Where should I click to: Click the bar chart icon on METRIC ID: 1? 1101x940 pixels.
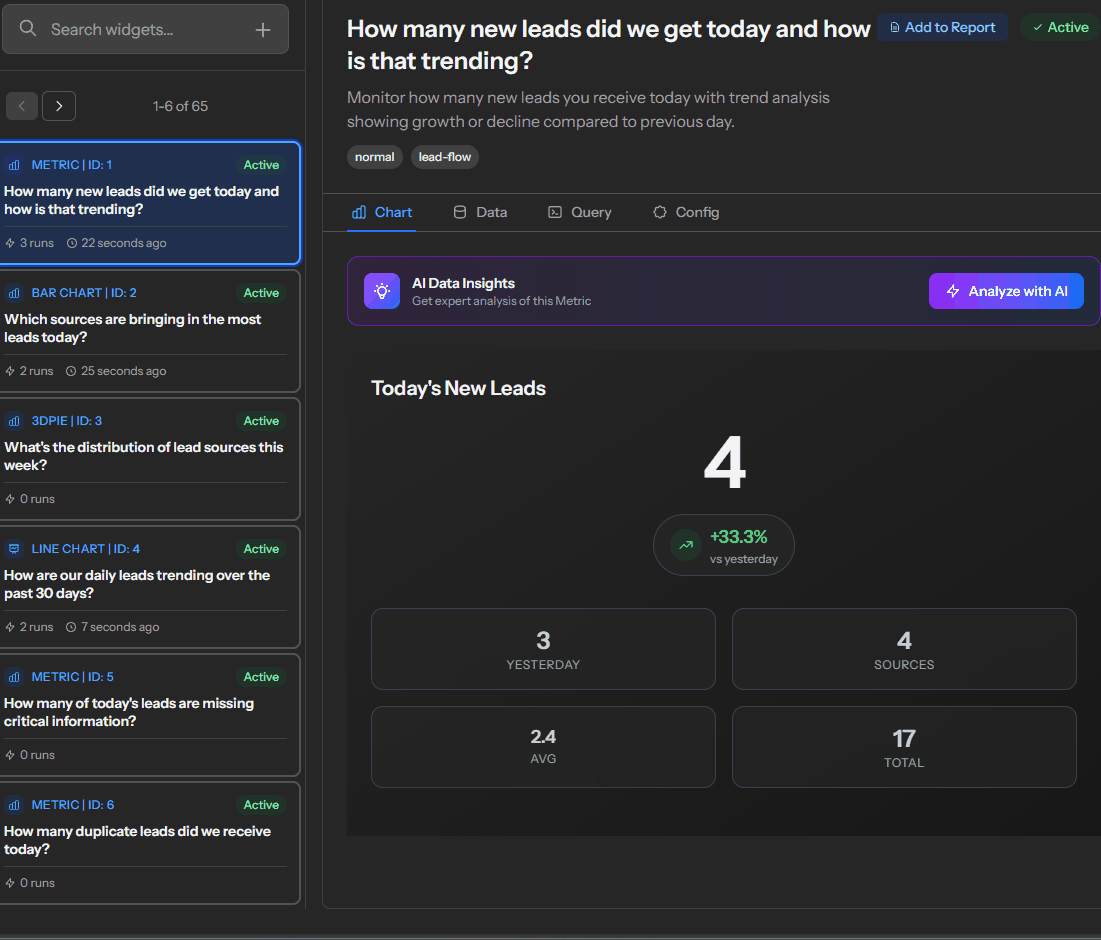click(14, 164)
